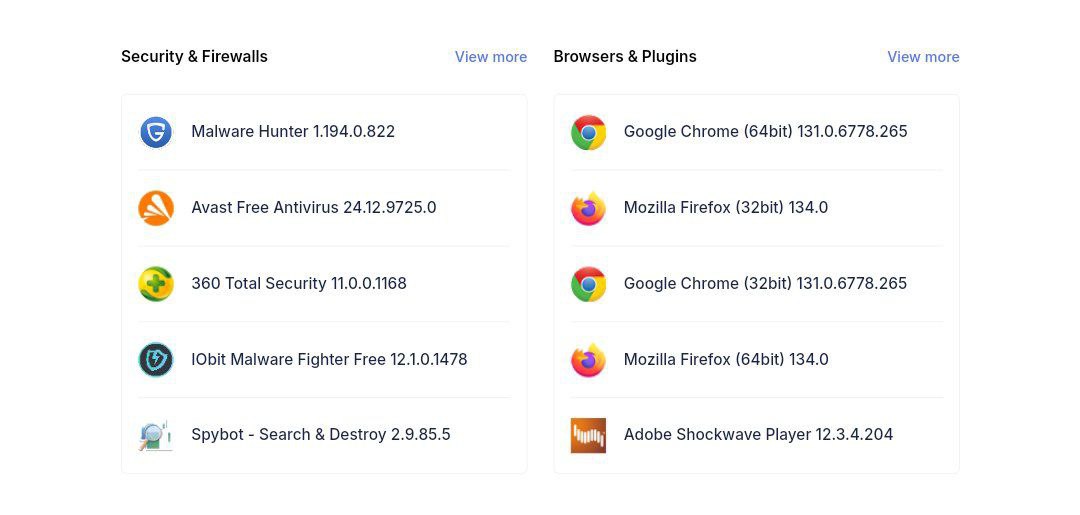Open IObit Malware Fighter Free 12.1.0.1478
The height and width of the screenshot is (515, 1080).
[329, 359]
